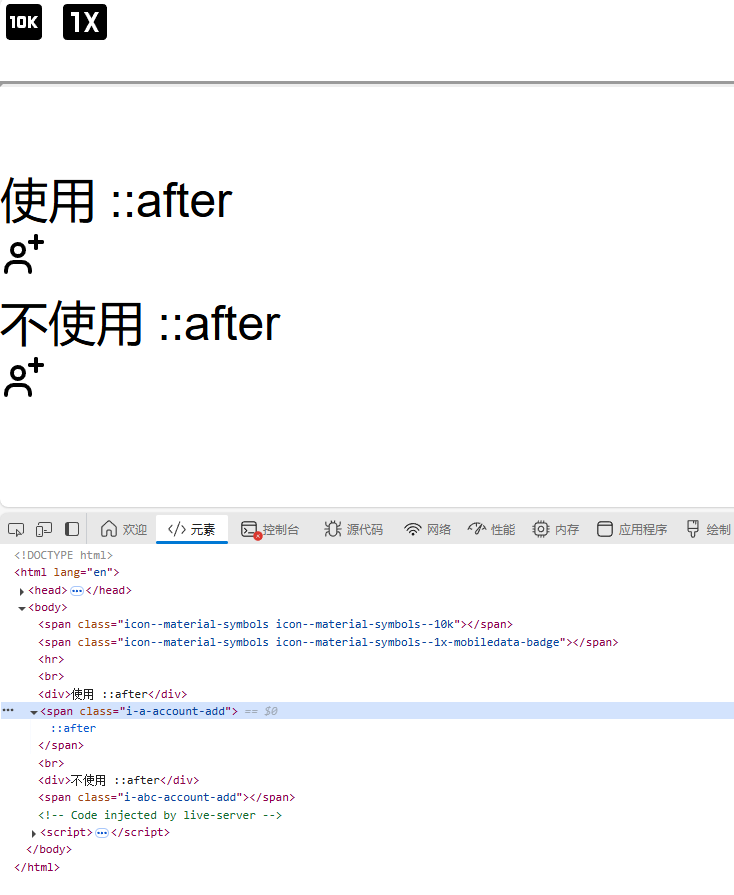Select the <!DOCTYPE html> line
734x895 pixels.
coord(63,555)
